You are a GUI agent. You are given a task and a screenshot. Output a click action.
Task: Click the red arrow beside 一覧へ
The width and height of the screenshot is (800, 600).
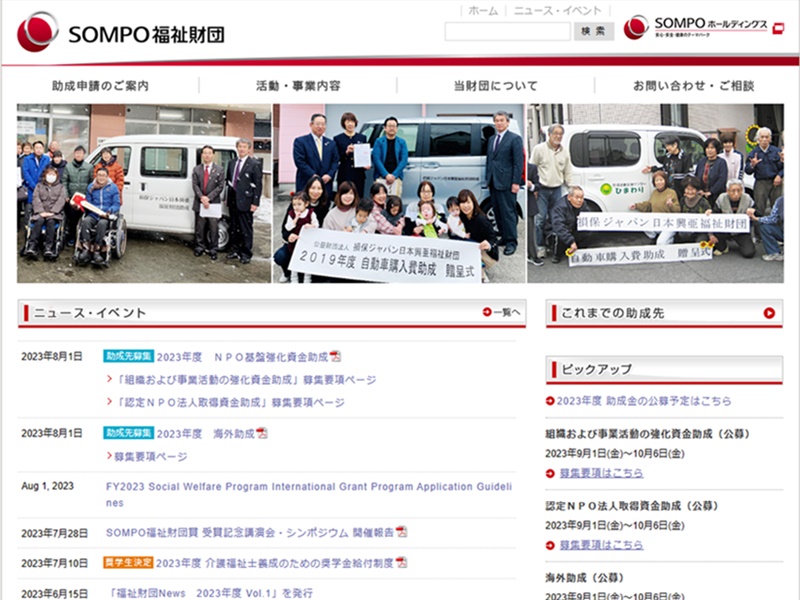487,312
